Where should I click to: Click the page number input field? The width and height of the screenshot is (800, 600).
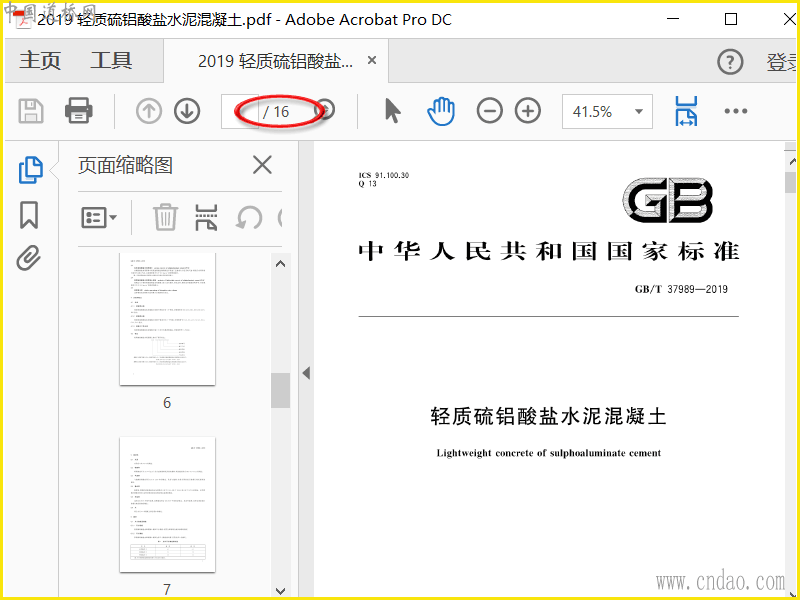240,111
